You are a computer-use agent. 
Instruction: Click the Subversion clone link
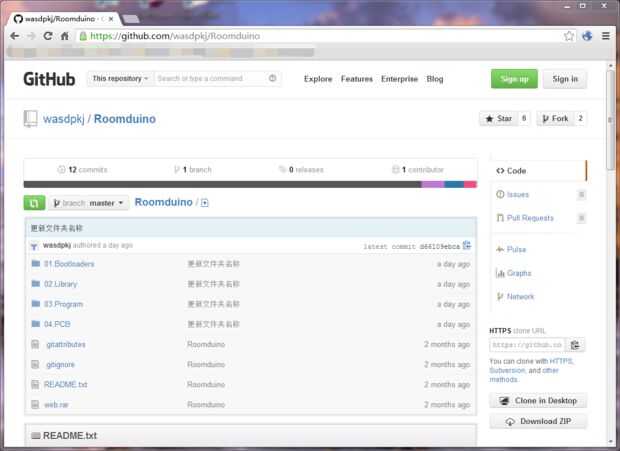(507, 370)
